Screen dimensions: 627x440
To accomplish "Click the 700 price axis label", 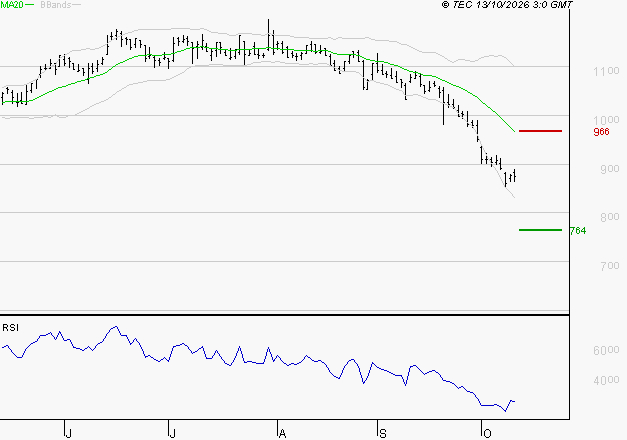I will [610, 266].
